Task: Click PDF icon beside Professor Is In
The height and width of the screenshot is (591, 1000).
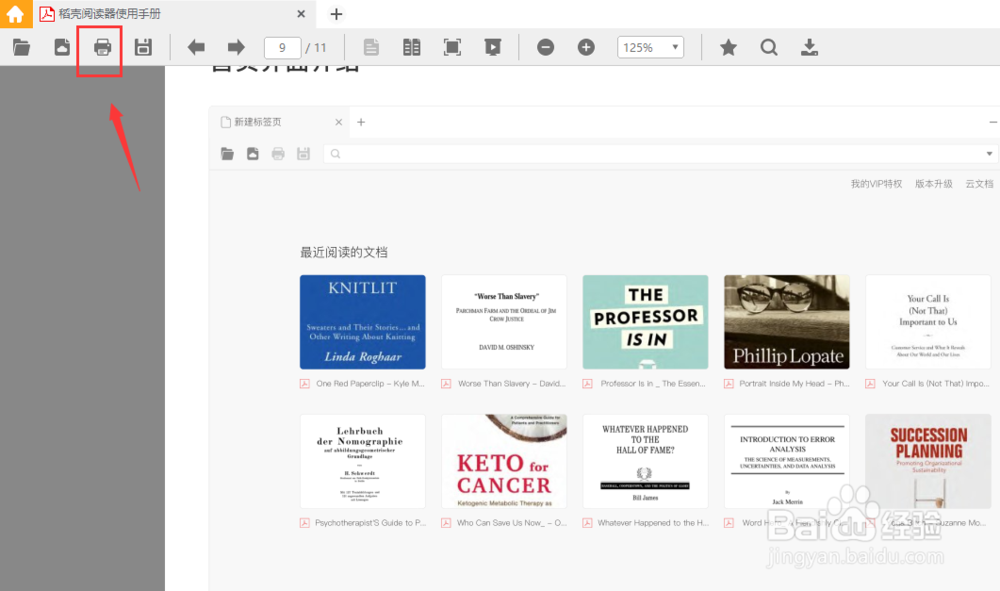Action: (587, 384)
